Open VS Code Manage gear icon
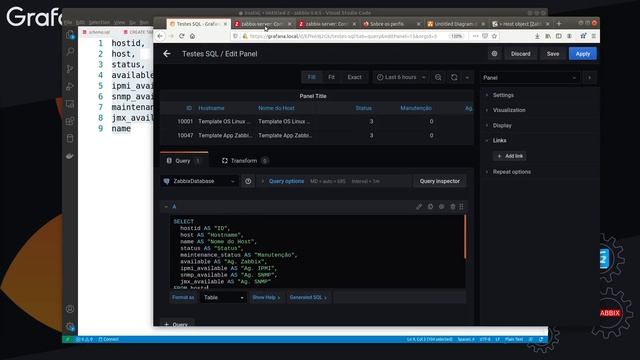 [x=70, y=327]
